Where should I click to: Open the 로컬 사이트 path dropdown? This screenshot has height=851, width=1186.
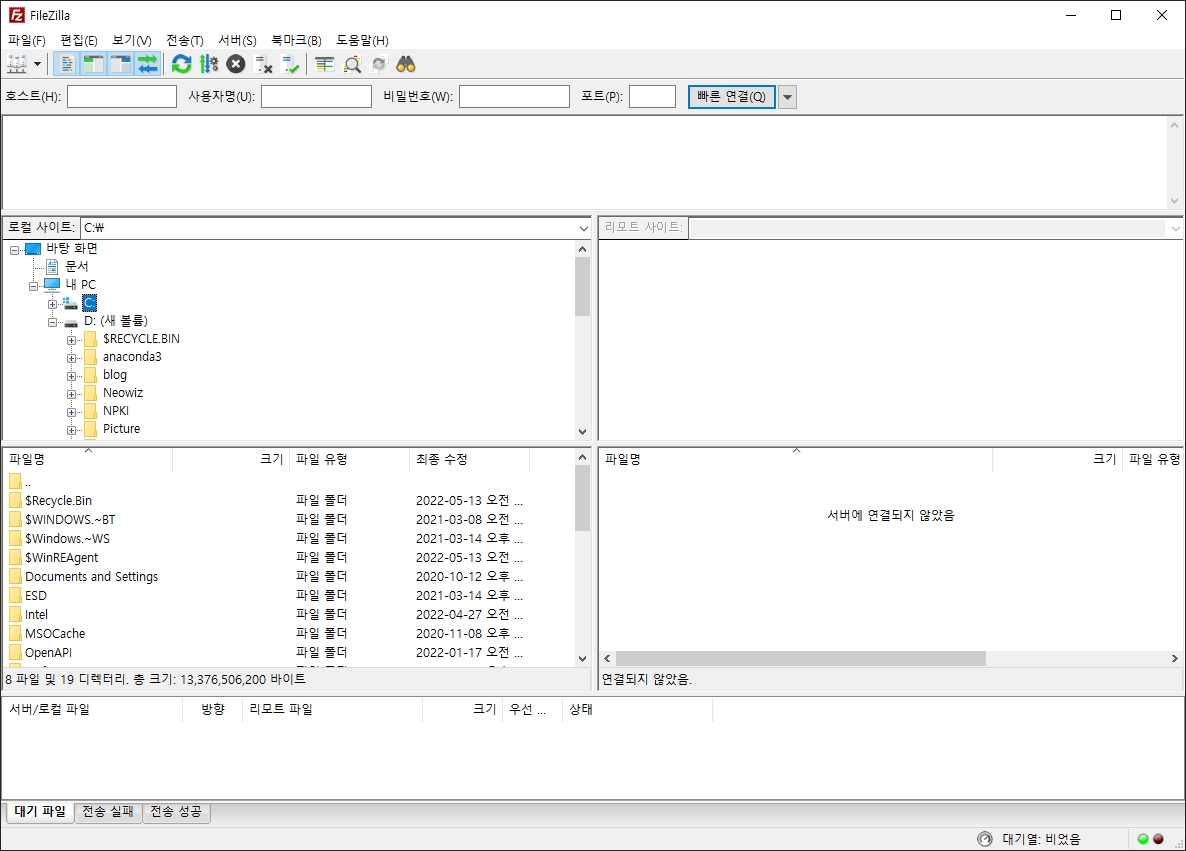(x=583, y=228)
